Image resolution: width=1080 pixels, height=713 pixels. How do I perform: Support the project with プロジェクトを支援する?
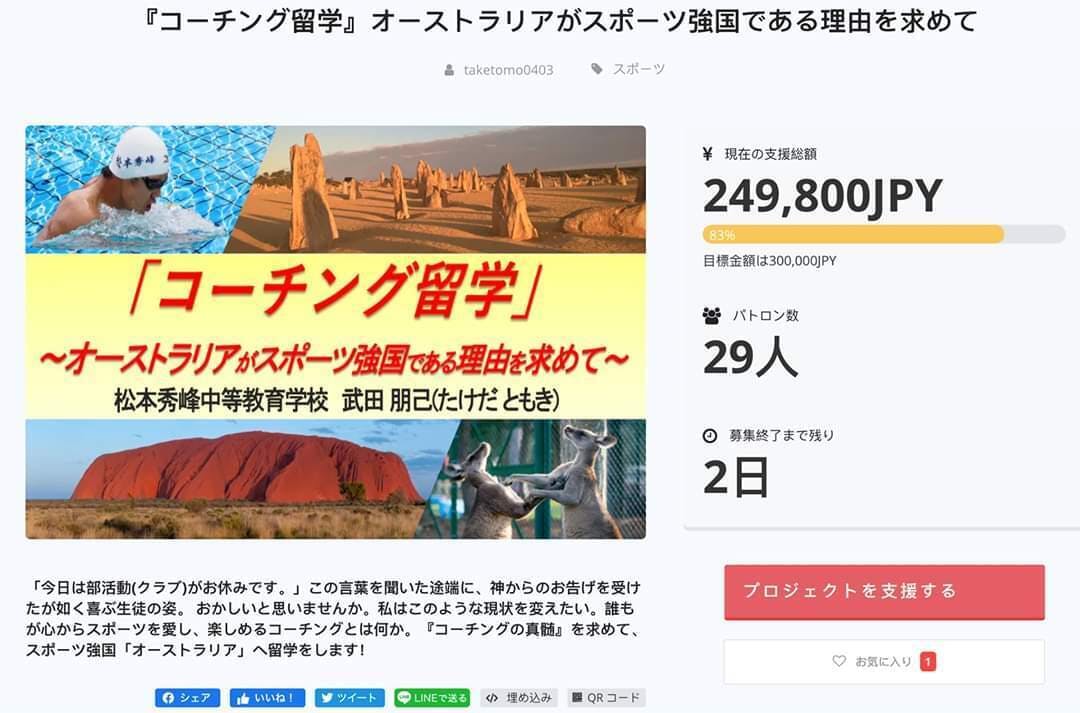pos(884,592)
